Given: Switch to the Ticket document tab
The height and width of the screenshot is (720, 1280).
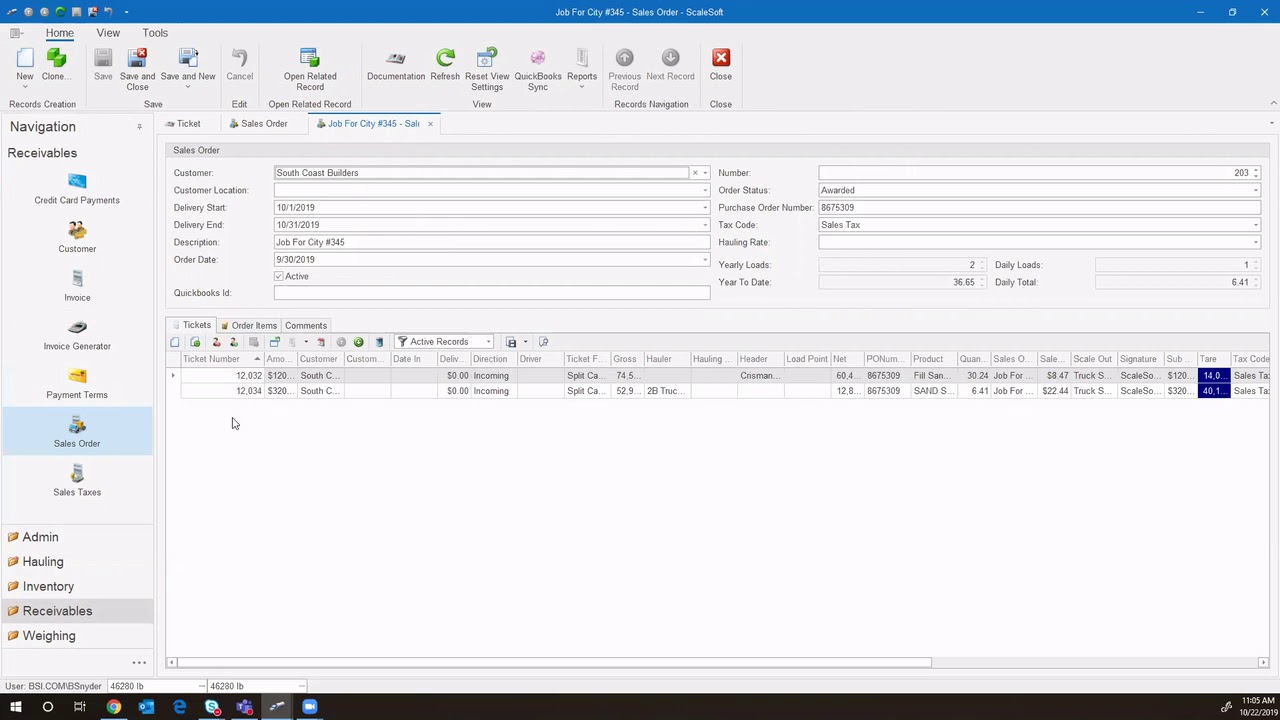Looking at the screenshot, I should (189, 124).
